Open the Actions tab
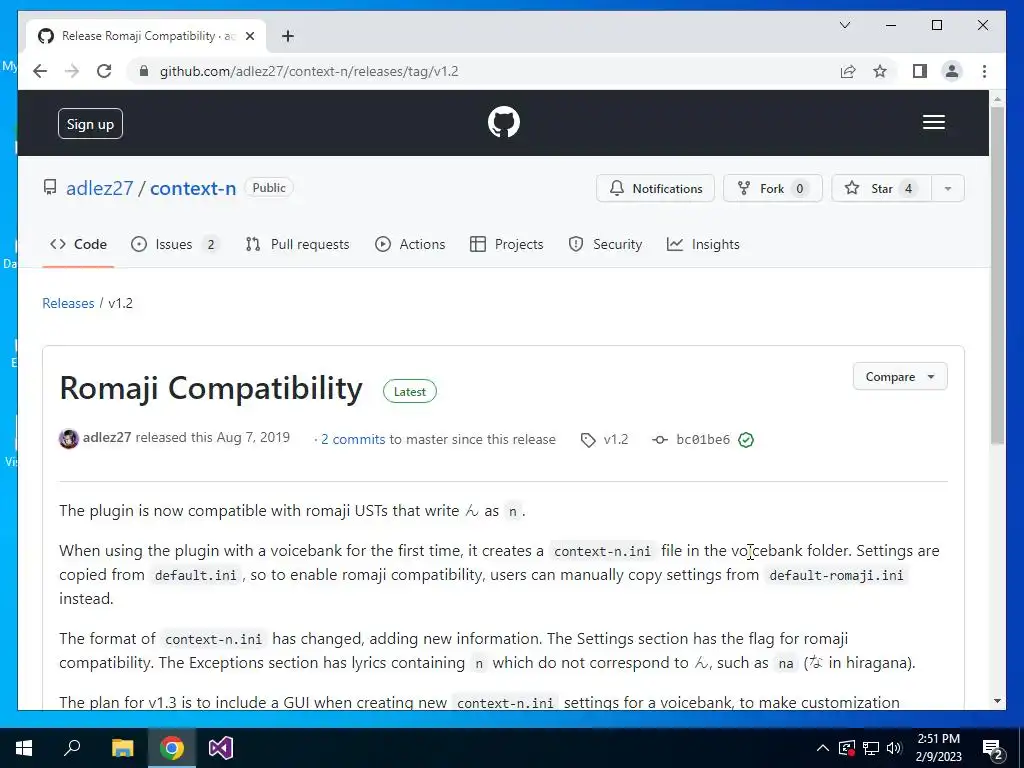This screenshot has width=1024, height=768. pos(410,244)
